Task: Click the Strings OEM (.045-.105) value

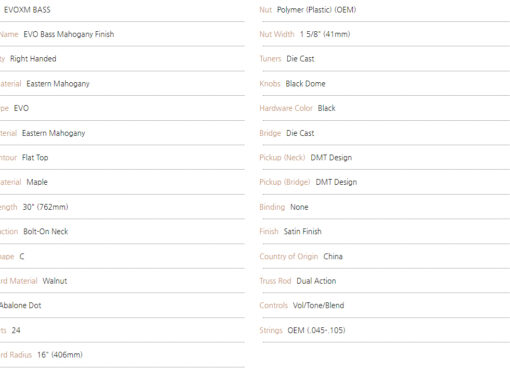Action: [x=316, y=330]
